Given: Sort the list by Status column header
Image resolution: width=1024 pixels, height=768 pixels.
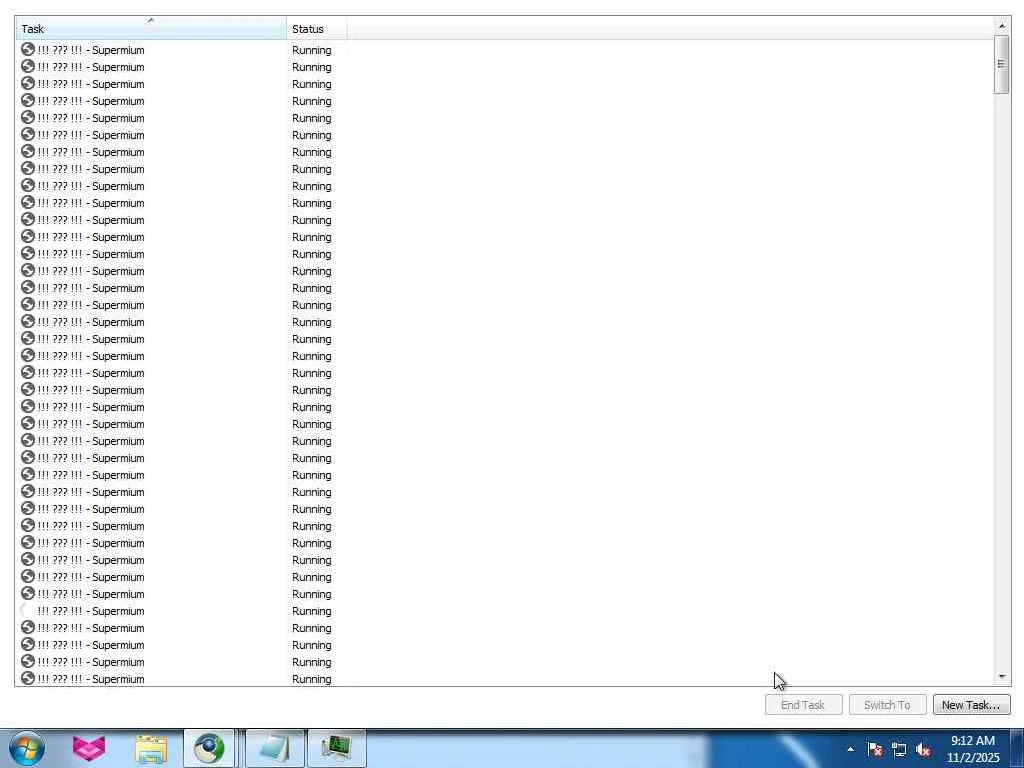Looking at the screenshot, I should (317, 29).
